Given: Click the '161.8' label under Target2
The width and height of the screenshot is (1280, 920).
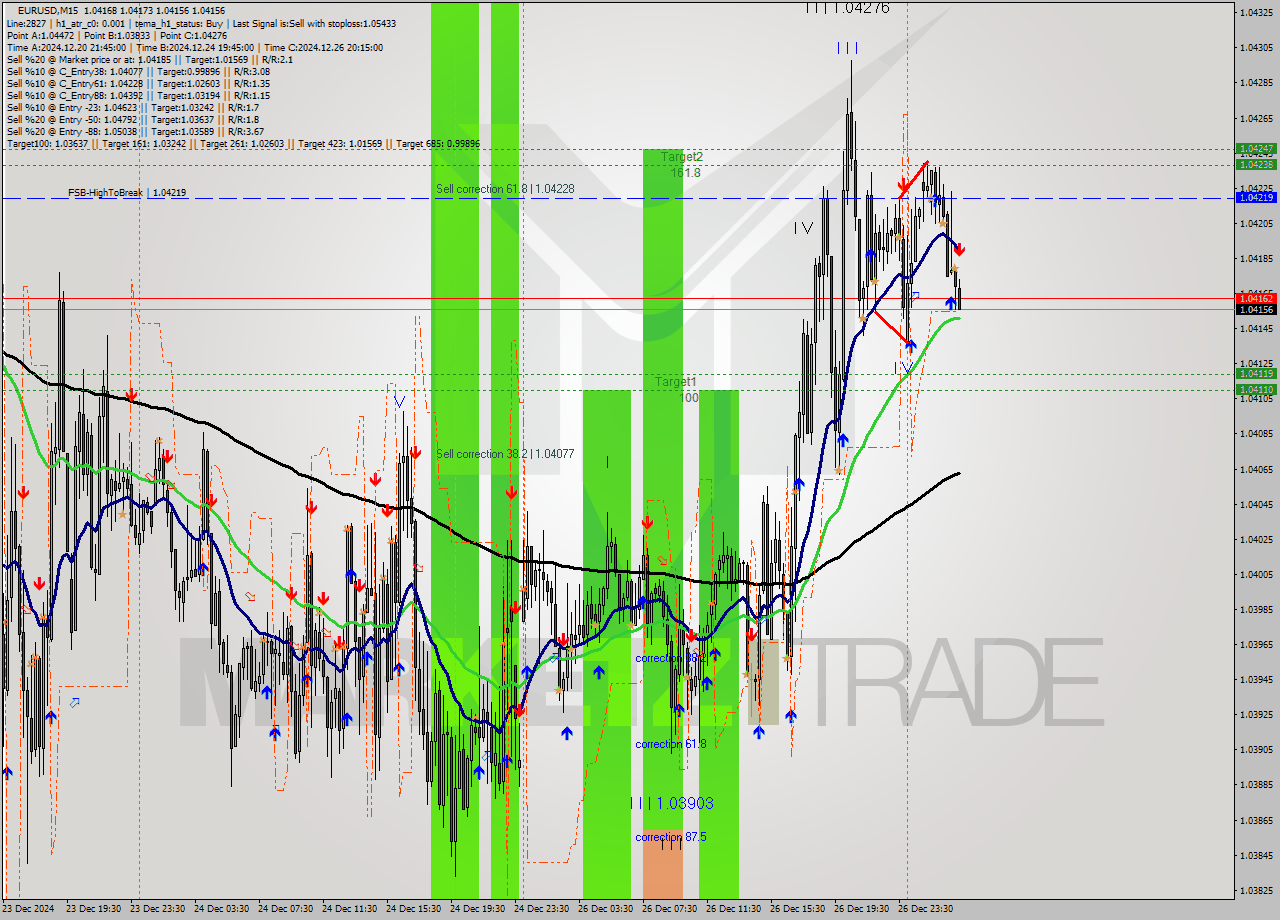Looking at the screenshot, I should 685,172.
